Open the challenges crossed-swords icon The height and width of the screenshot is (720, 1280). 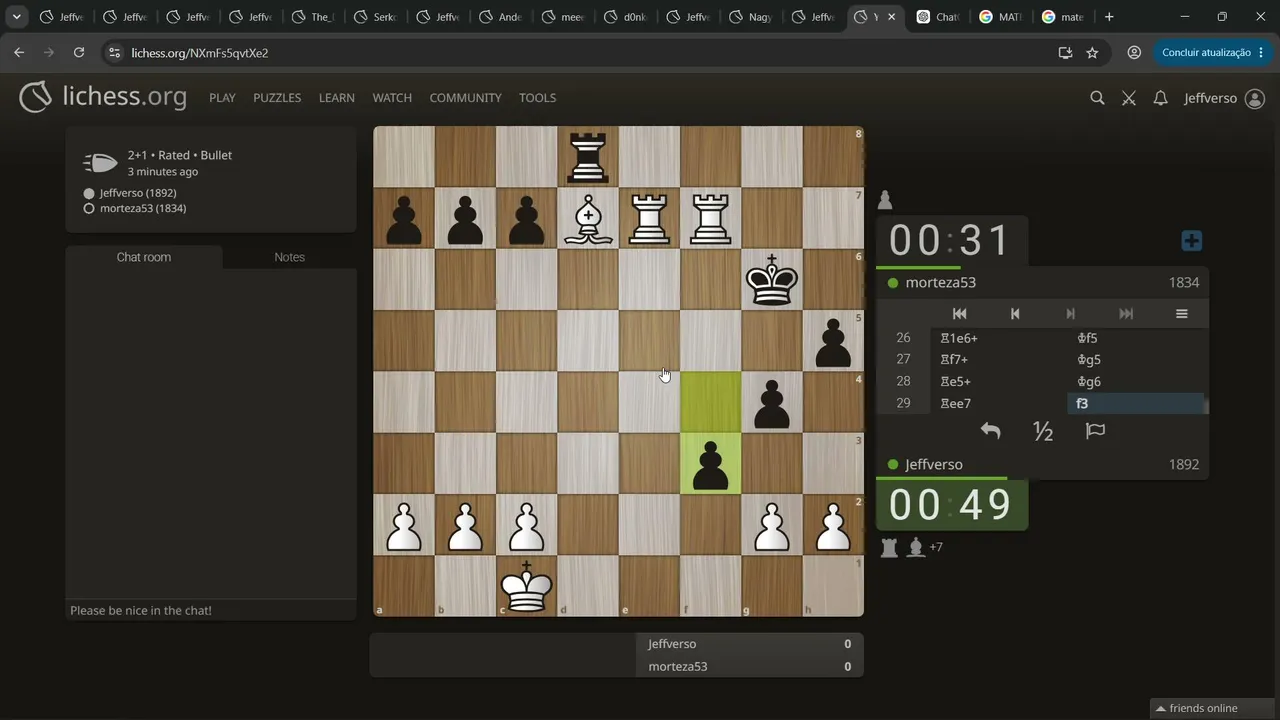pos(1129,98)
